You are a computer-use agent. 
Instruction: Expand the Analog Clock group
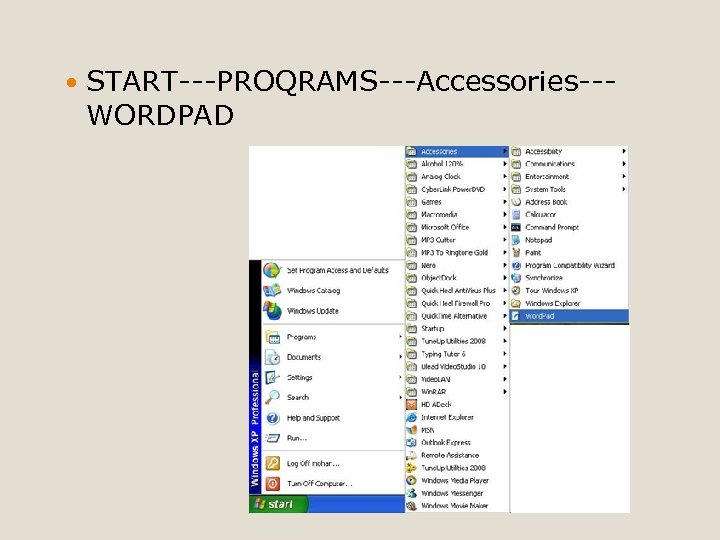[457, 176]
